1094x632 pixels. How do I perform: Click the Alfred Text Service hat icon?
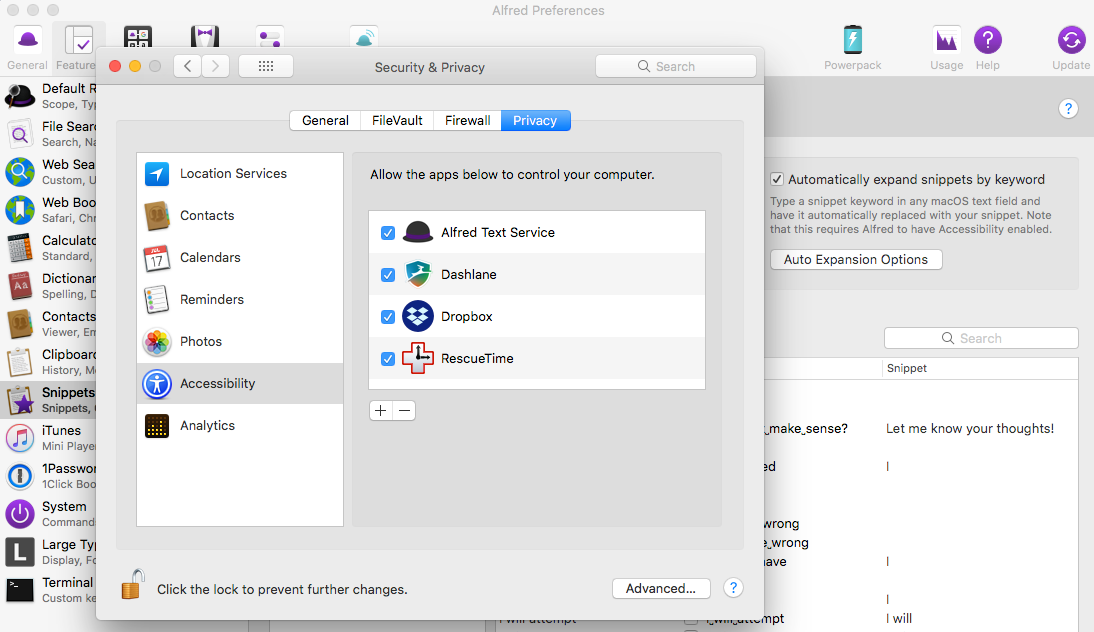click(418, 232)
